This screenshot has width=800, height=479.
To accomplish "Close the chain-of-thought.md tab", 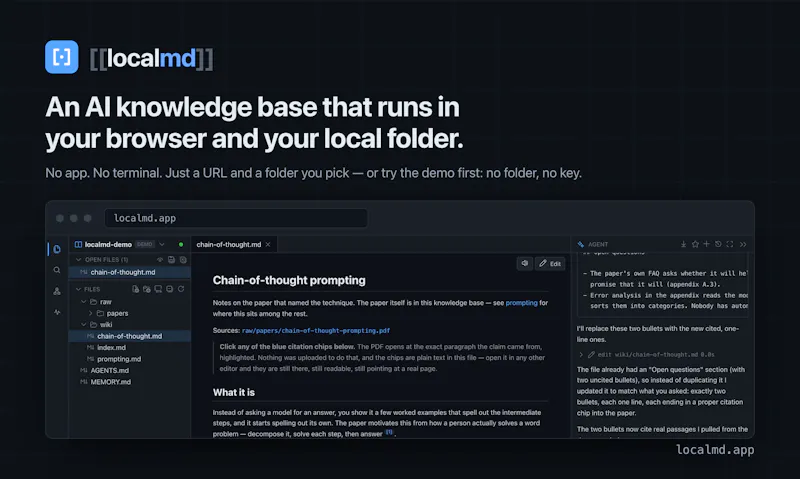I will pyautogui.click(x=268, y=244).
